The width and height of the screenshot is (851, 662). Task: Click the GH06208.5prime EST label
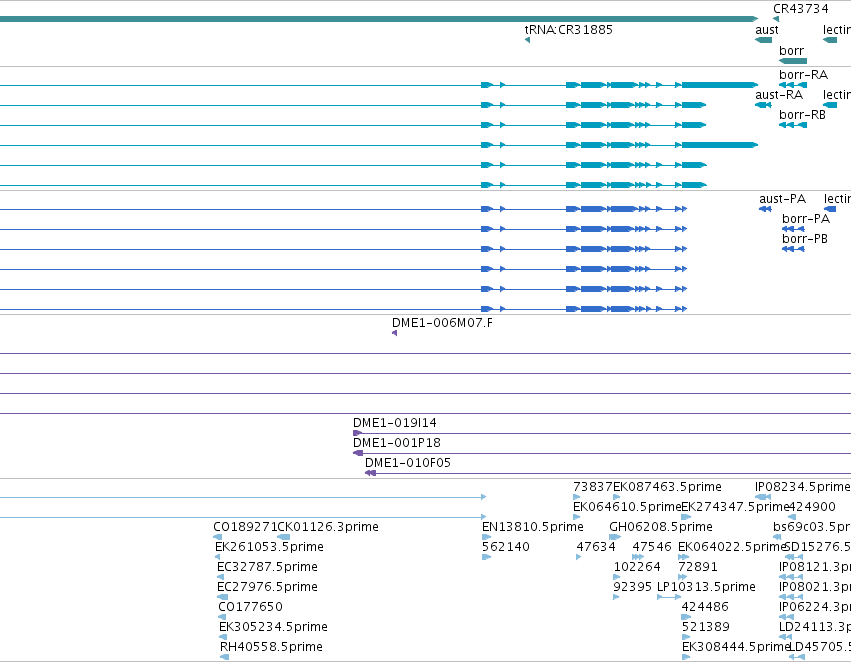click(x=661, y=527)
